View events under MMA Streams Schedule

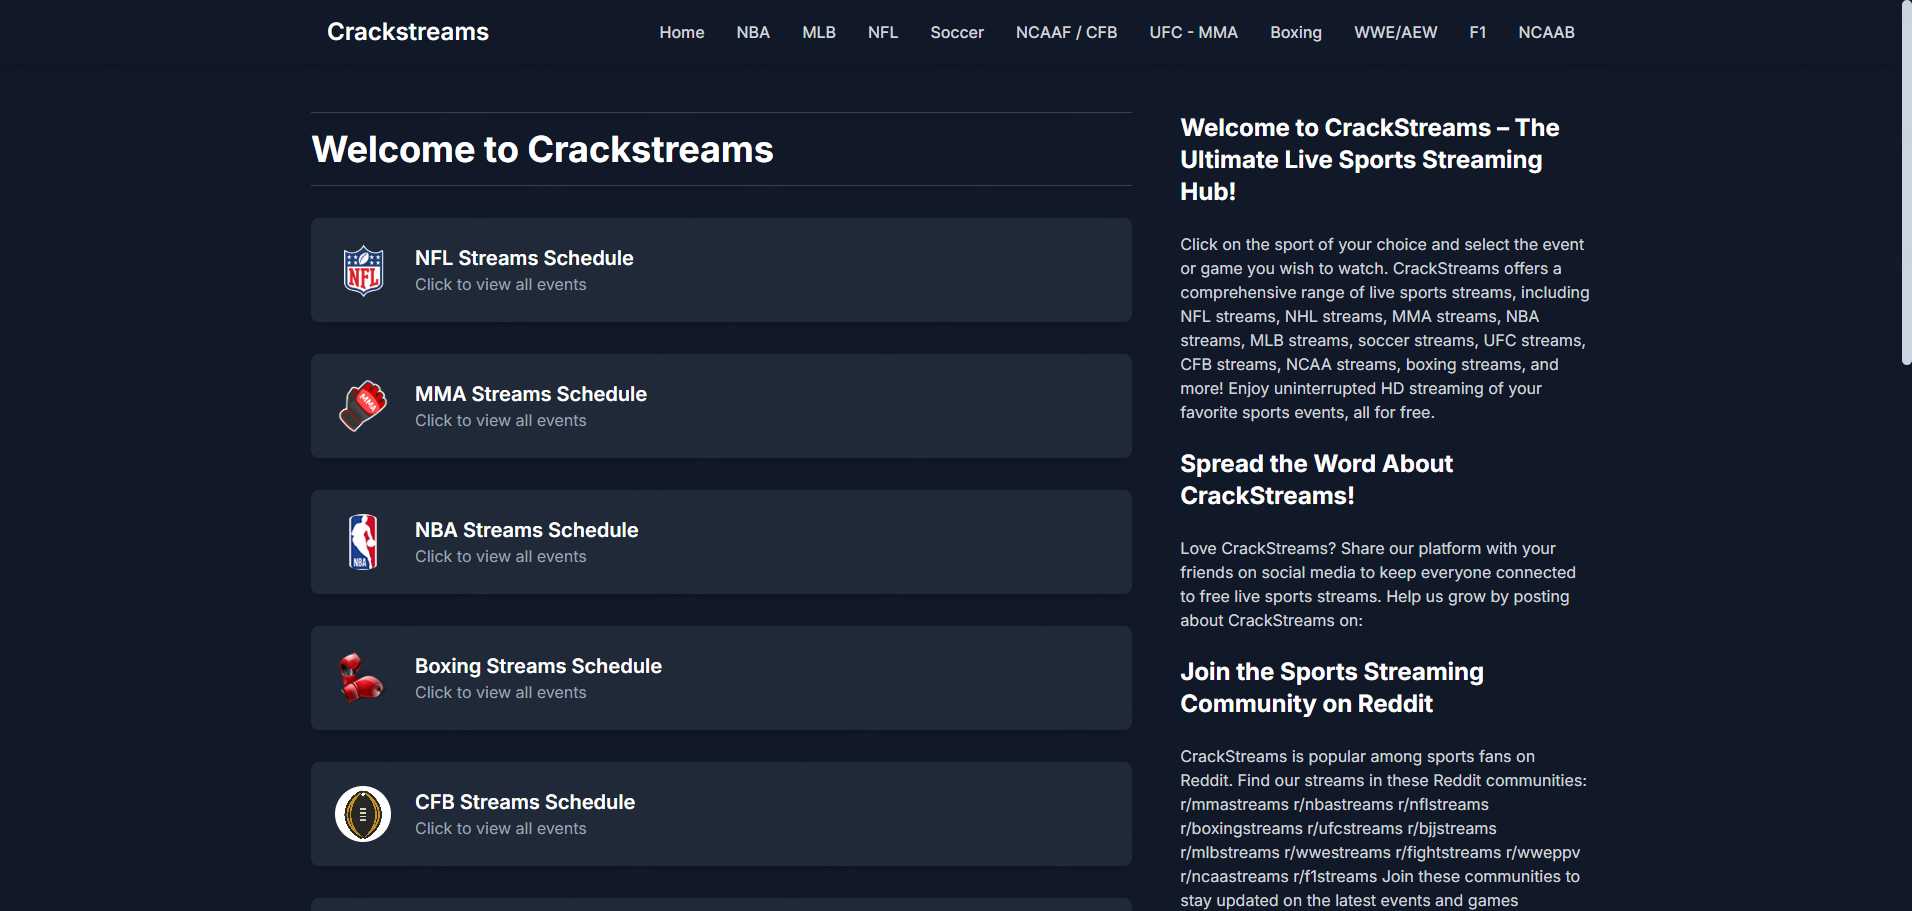pyautogui.click(x=500, y=421)
